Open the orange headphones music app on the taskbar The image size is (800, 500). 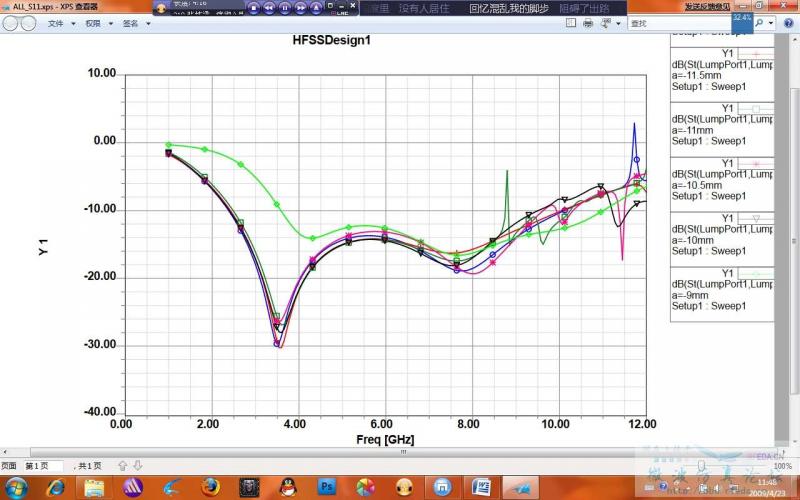[405, 488]
